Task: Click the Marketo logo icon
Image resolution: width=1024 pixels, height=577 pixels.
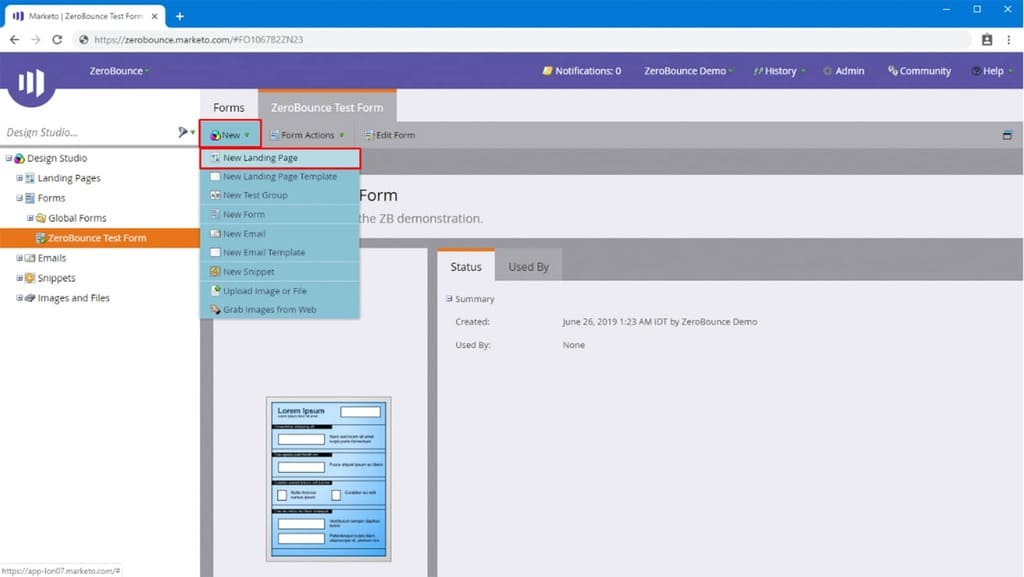Action: click(x=31, y=82)
